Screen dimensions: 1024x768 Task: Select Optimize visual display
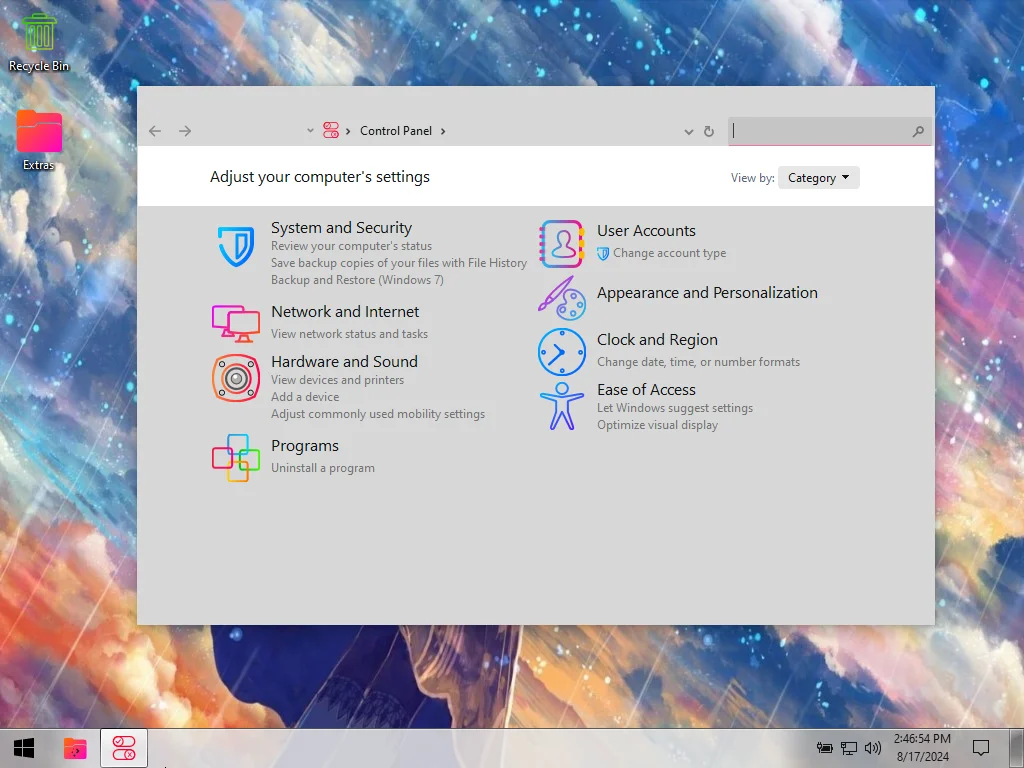click(x=657, y=425)
